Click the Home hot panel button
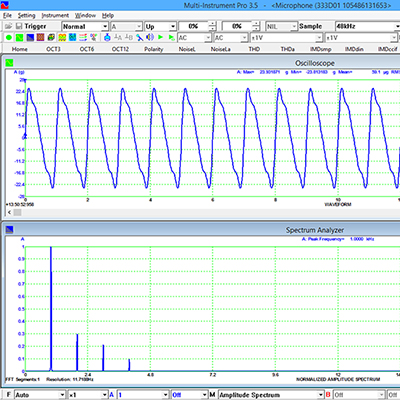The image size is (400, 400). point(20,49)
